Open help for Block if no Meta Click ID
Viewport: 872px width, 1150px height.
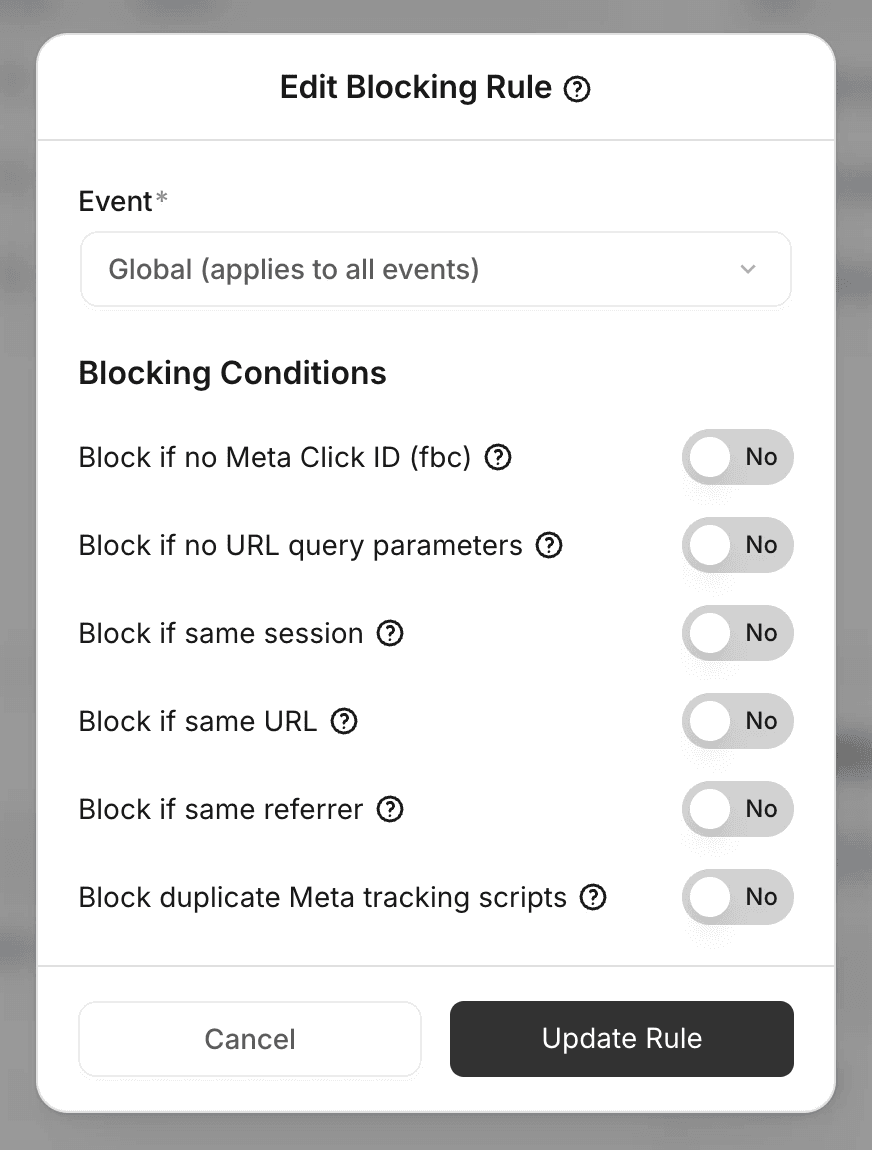click(x=498, y=457)
